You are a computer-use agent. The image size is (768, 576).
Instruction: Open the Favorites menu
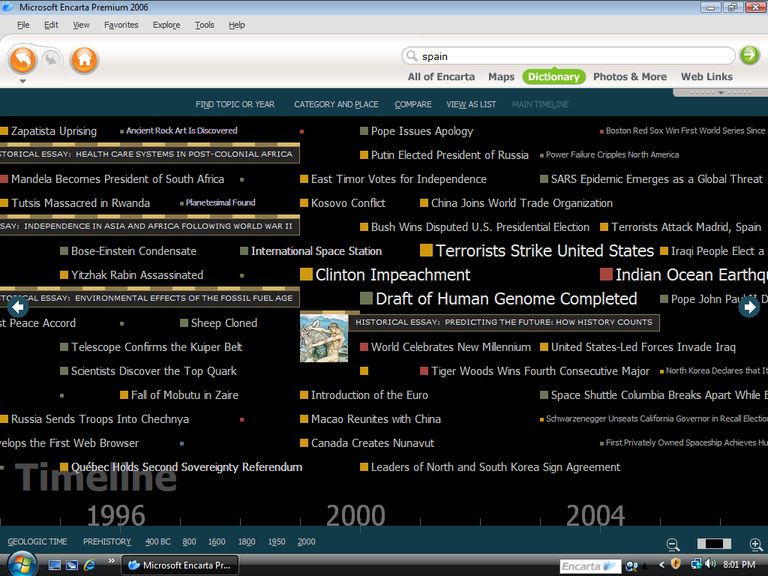point(121,25)
